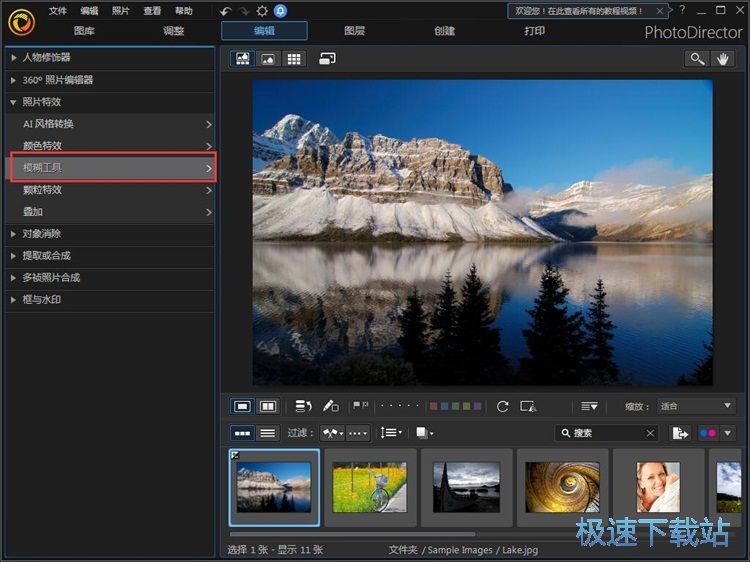This screenshot has width=750, height=562.
Task: Open the notifications bell icon
Action: (280, 11)
